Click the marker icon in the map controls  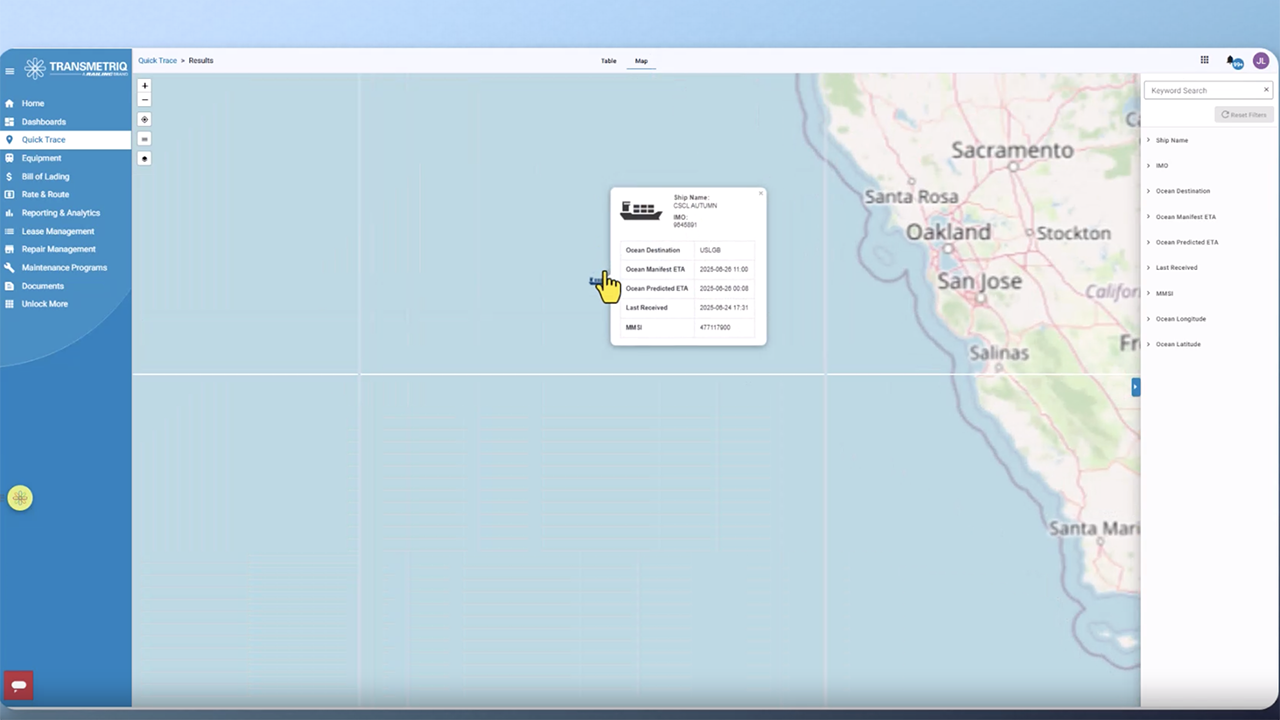point(144,158)
